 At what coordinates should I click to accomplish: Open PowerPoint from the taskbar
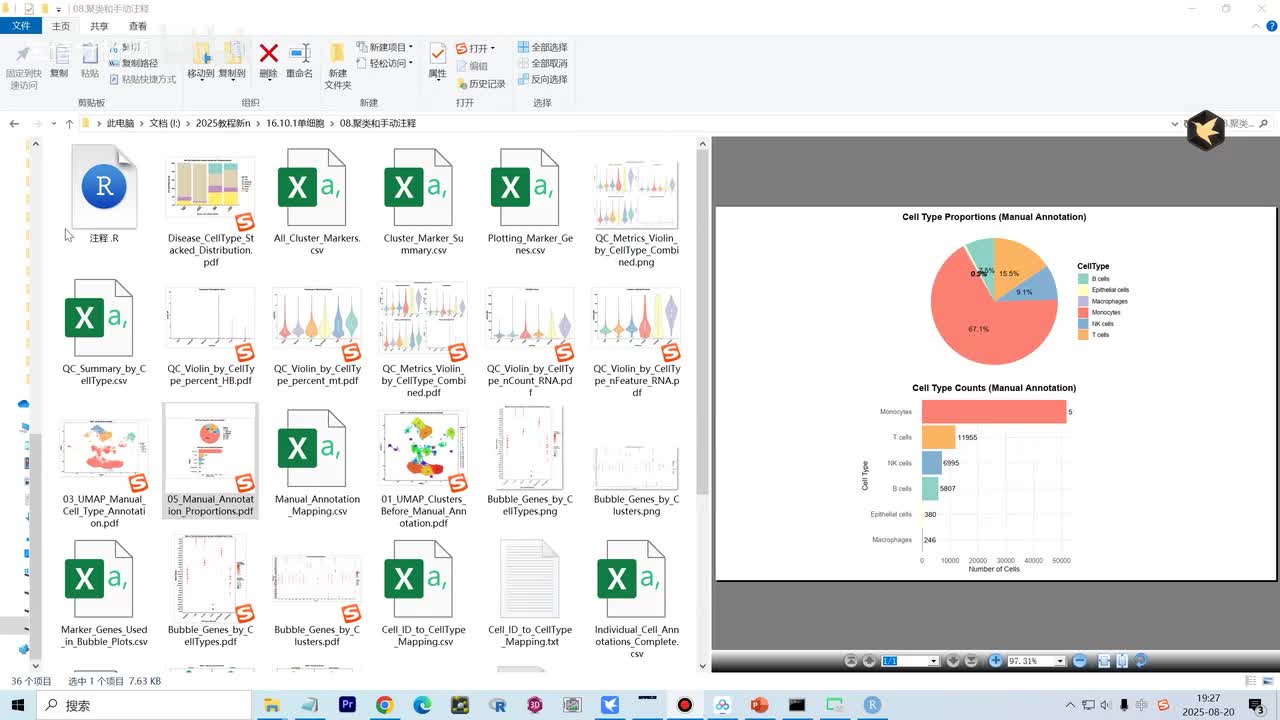759,705
